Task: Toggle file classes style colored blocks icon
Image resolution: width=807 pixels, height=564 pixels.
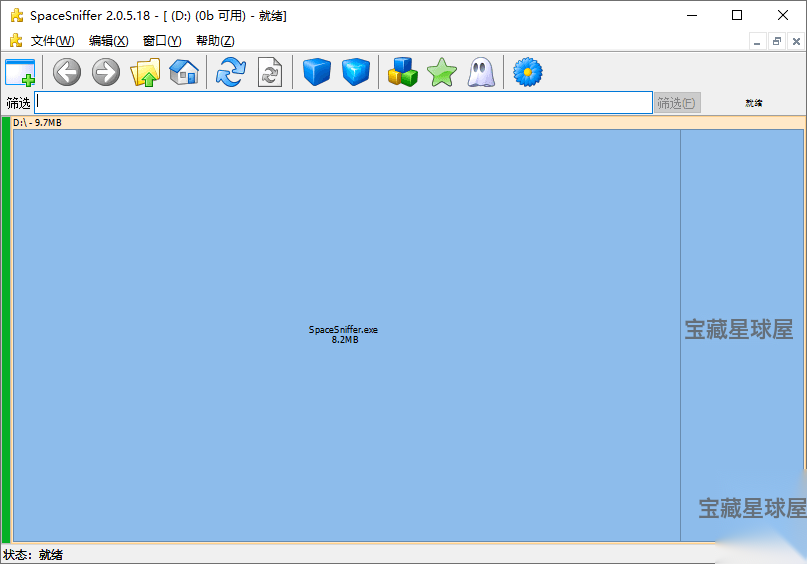Action: [402, 72]
